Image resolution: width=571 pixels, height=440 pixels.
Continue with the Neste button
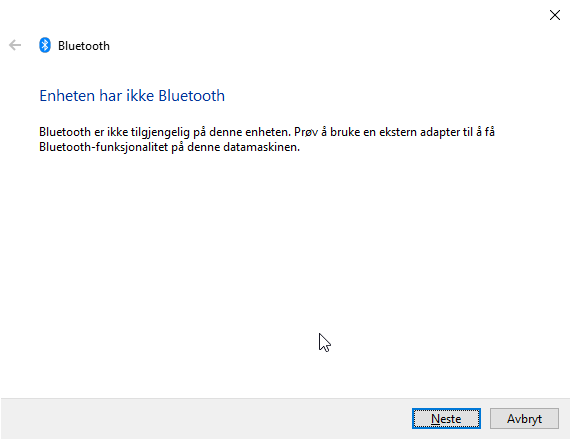coord(446,419)
